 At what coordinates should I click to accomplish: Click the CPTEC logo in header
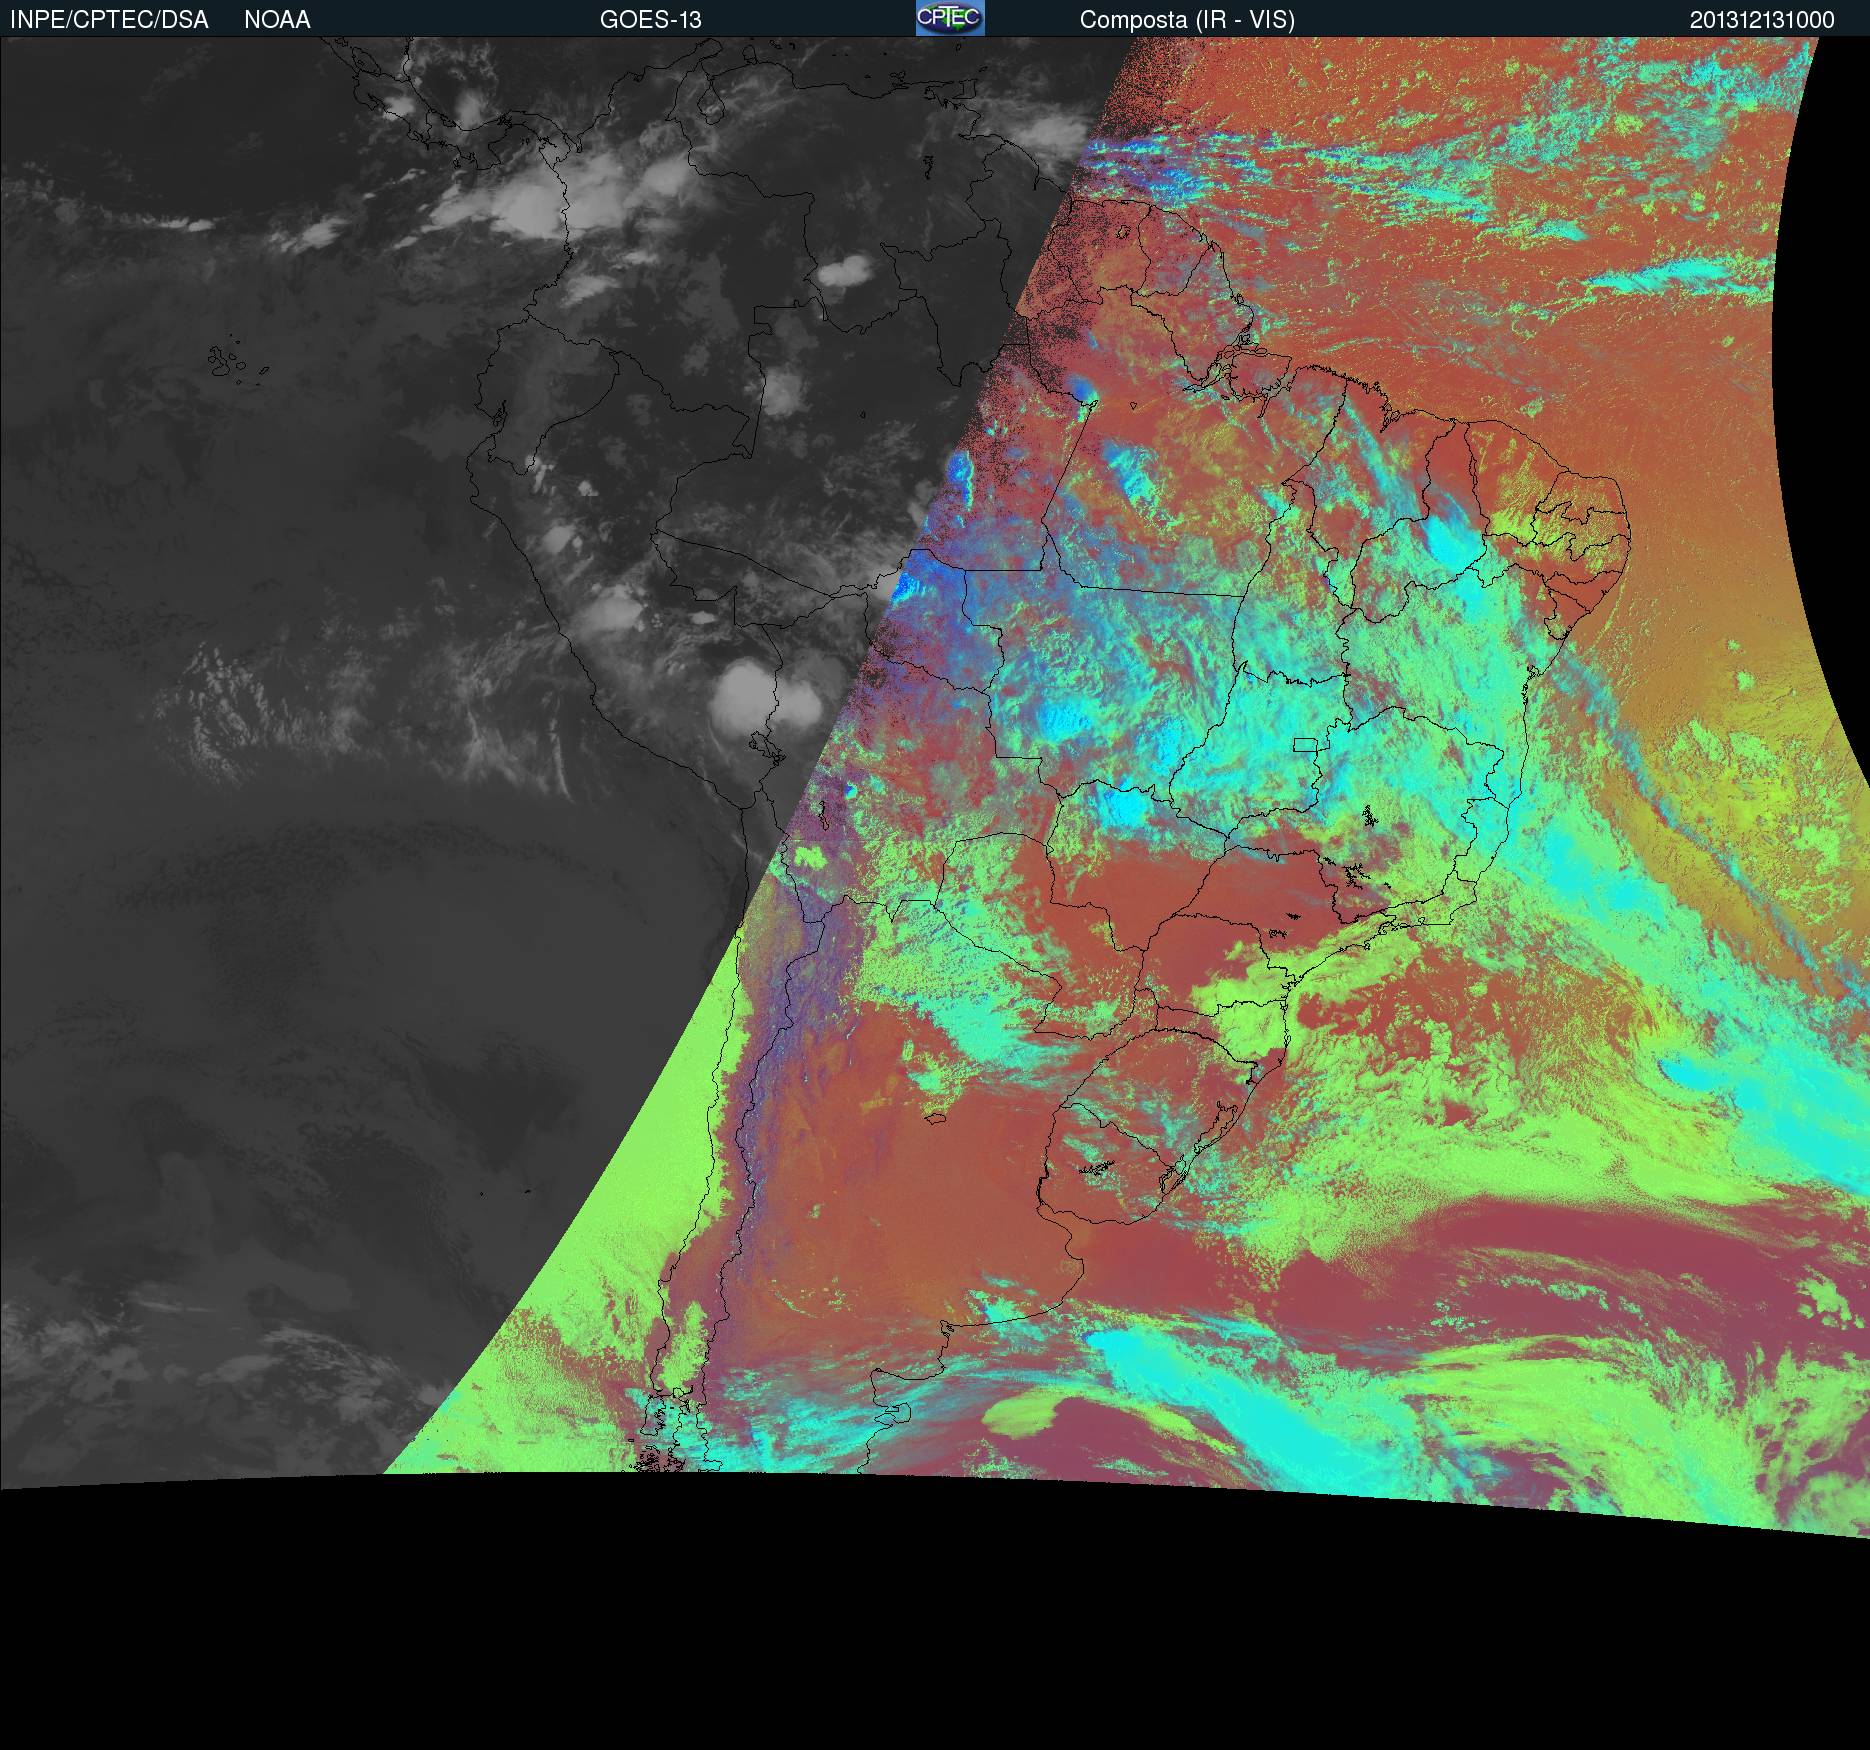pos(950,18)
